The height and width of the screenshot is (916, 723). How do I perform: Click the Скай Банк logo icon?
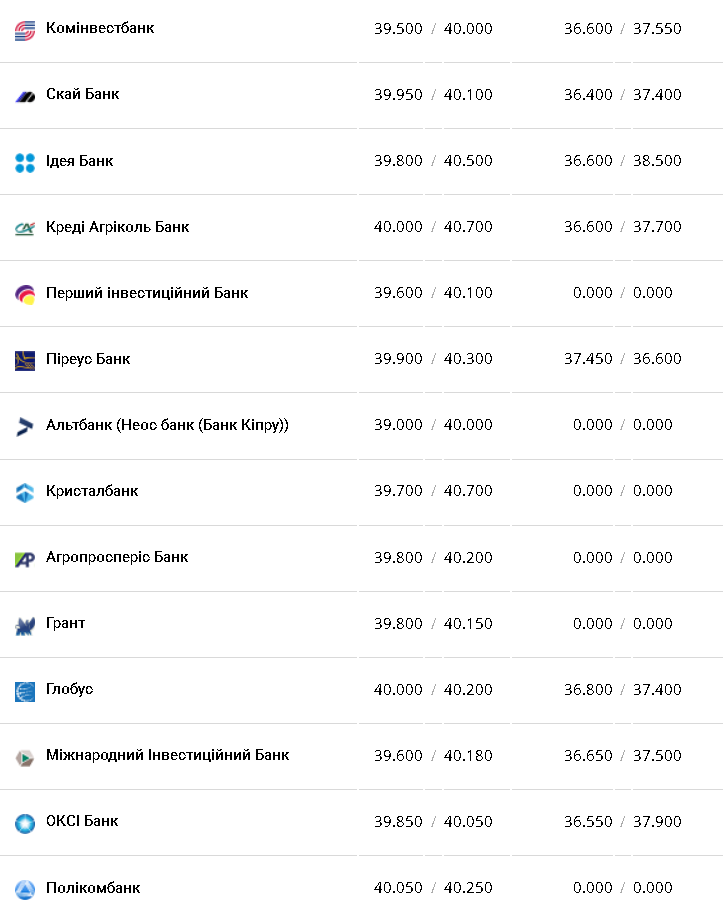25,96
